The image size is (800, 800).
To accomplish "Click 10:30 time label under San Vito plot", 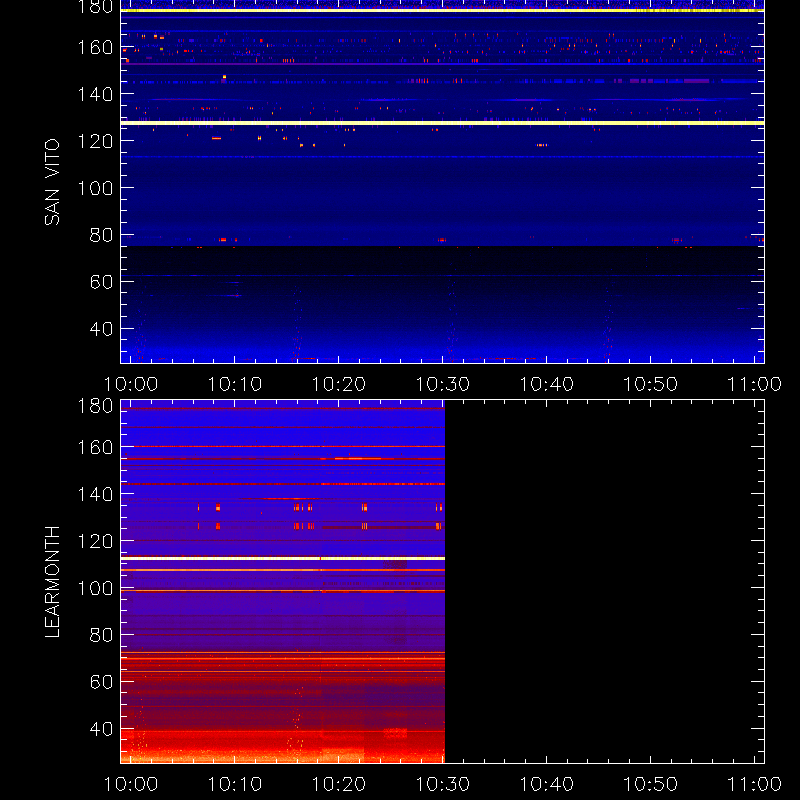I will pyautogui.click(x=442, y=384).
